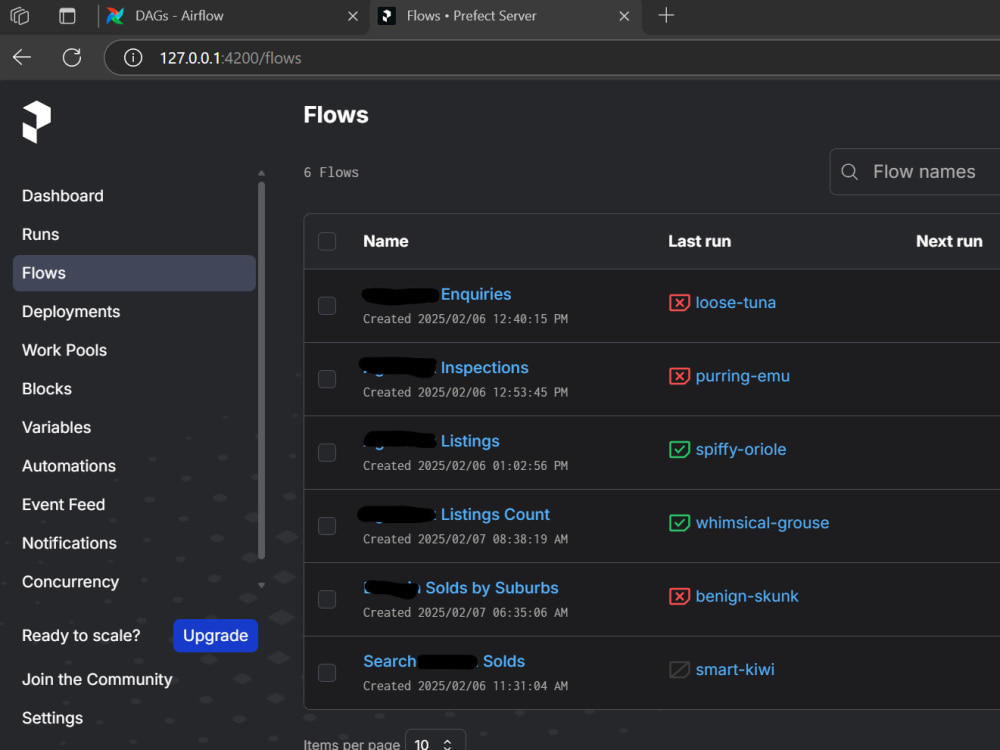Click completed status icon beside whimsical-grouse
The height and width of the screenshot is (750, 1000).
679,522
